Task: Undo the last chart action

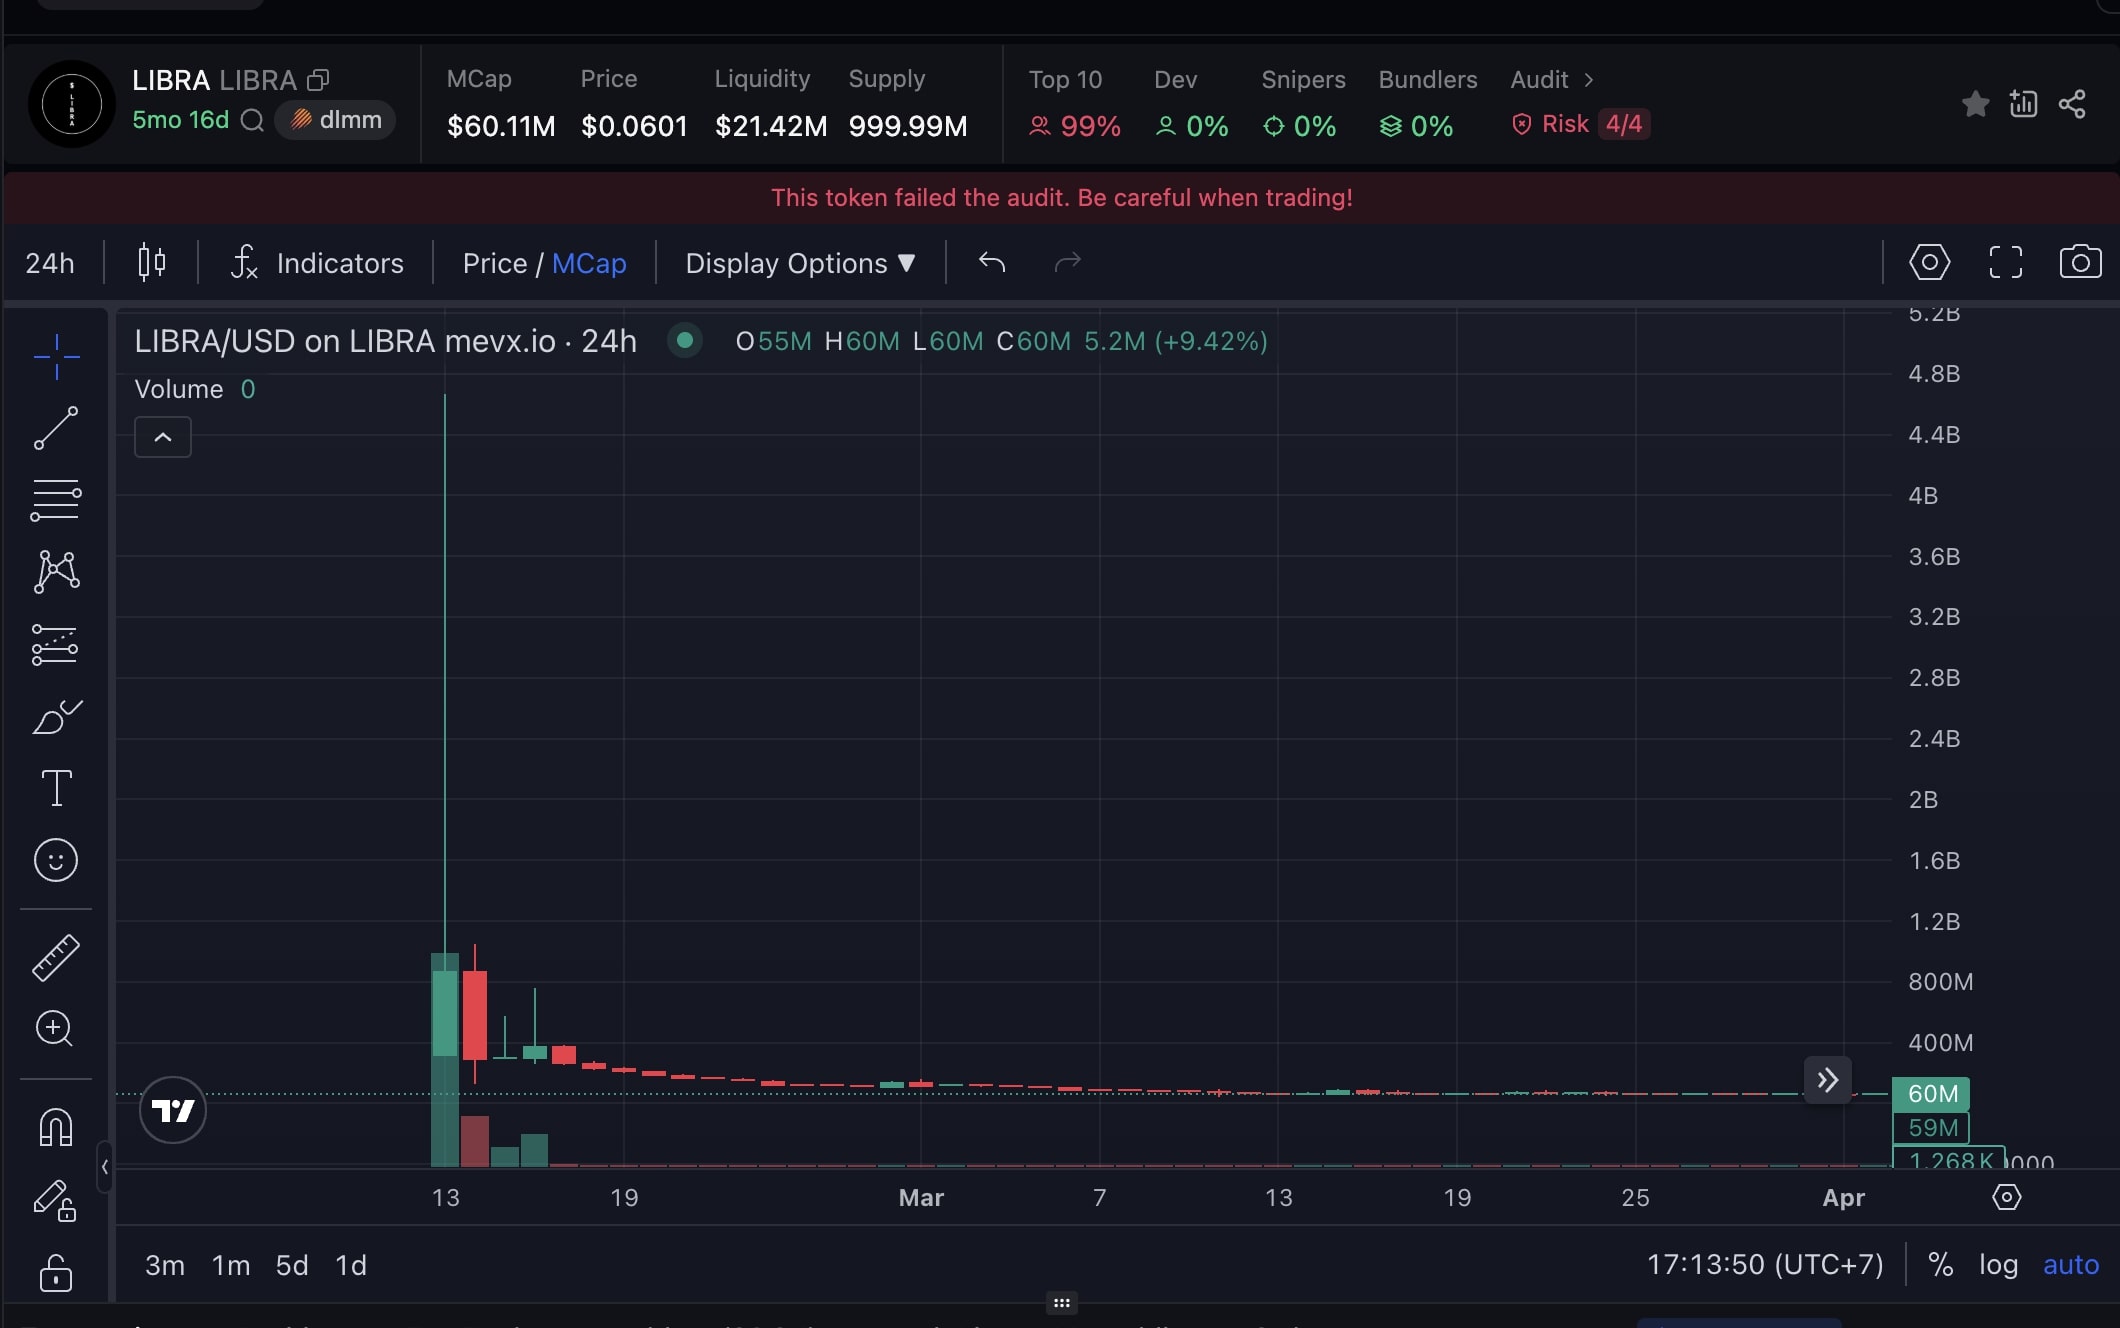Action: click(992, 262)
